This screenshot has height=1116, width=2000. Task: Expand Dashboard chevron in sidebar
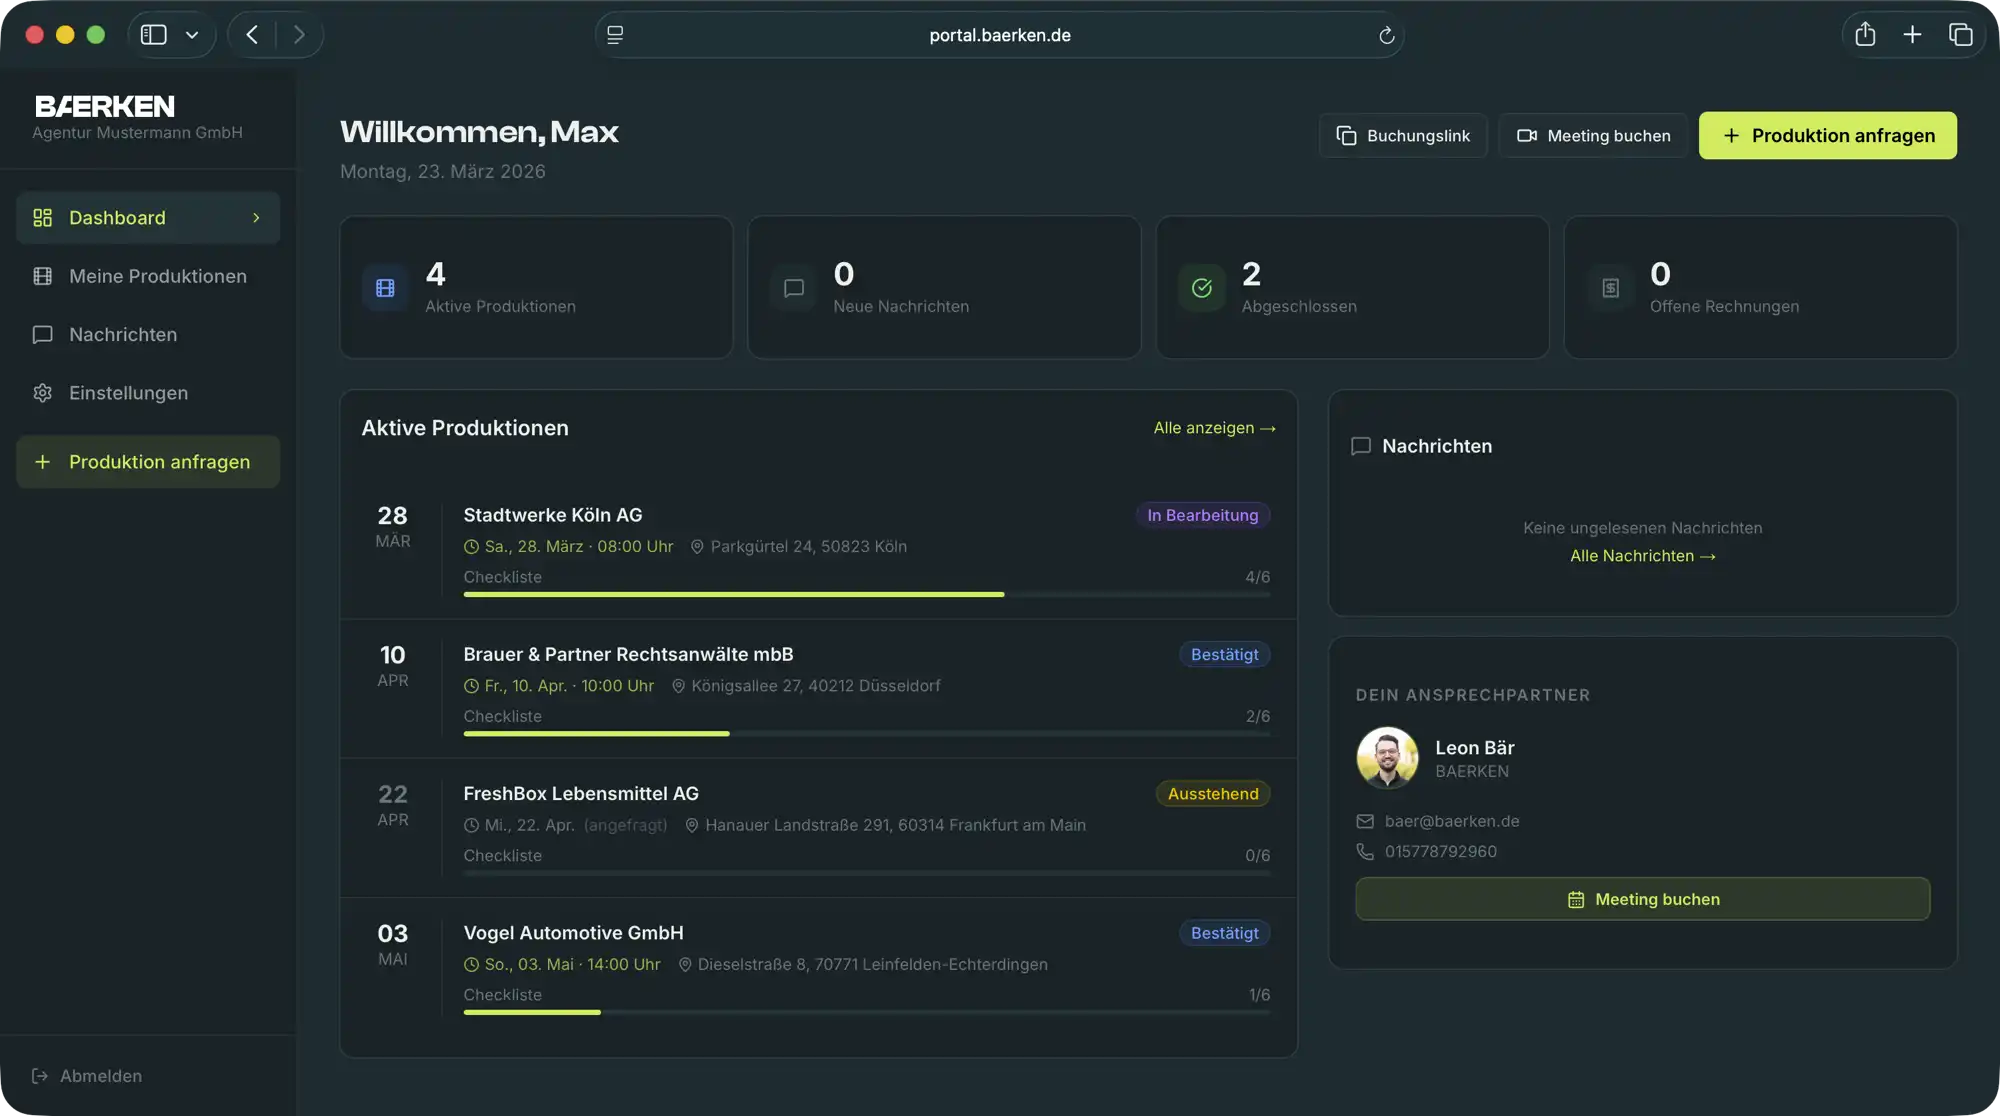256,217
